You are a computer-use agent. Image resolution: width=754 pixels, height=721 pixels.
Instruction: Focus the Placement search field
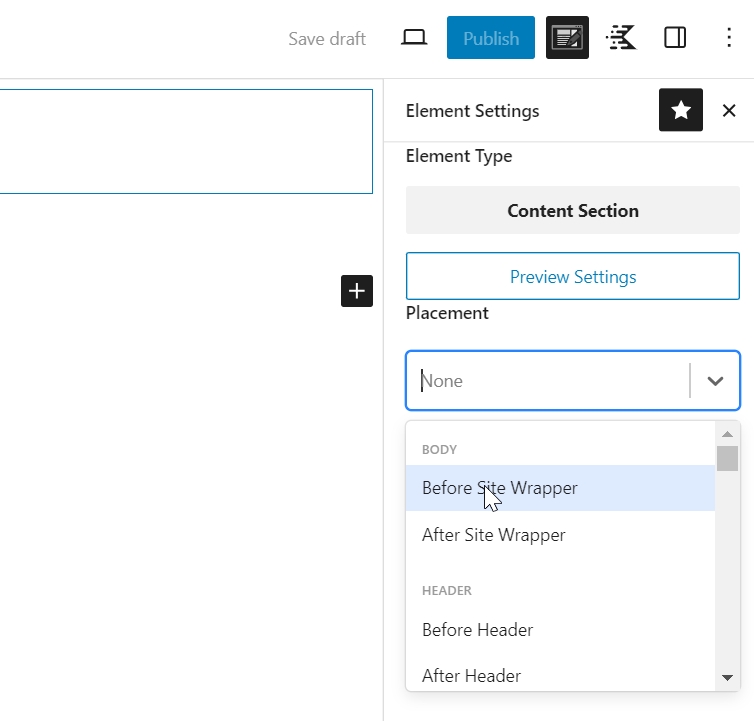(x=550, y=381)
